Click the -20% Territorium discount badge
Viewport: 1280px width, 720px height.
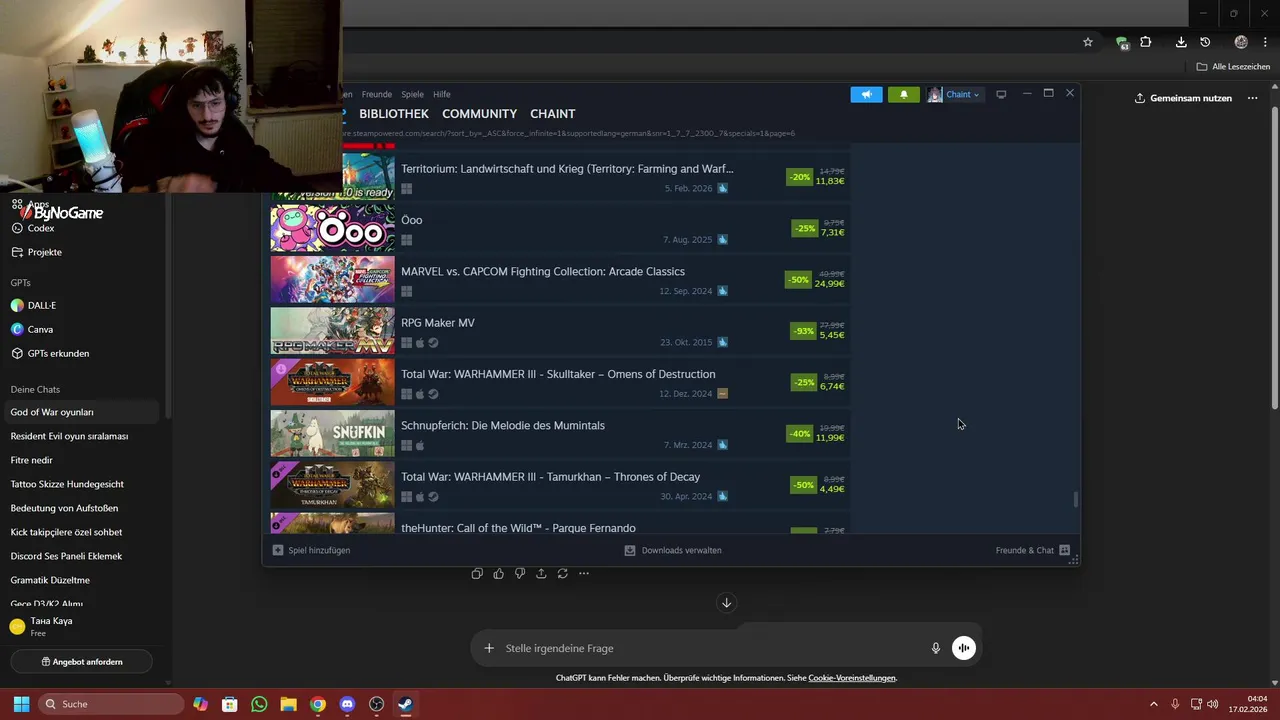pyautogui.click(x=800, y=177)
